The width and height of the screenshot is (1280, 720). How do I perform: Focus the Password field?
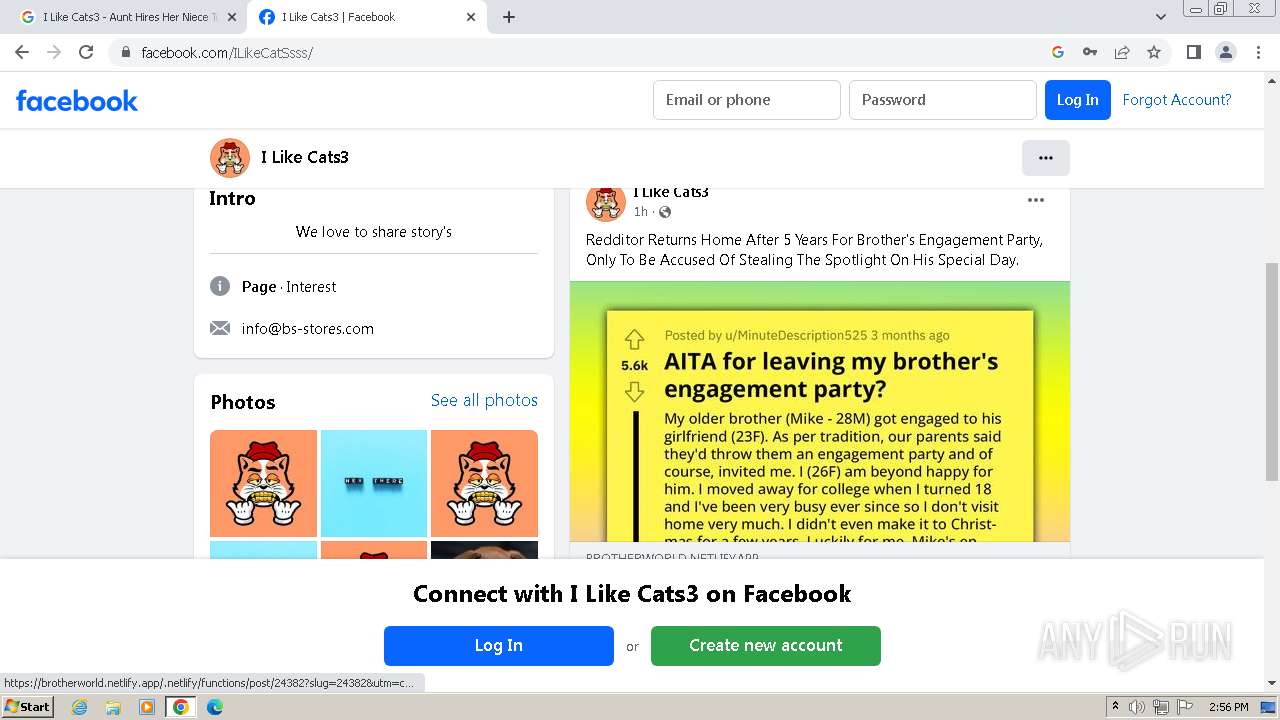pyautogui.click(x=943, y=100)
